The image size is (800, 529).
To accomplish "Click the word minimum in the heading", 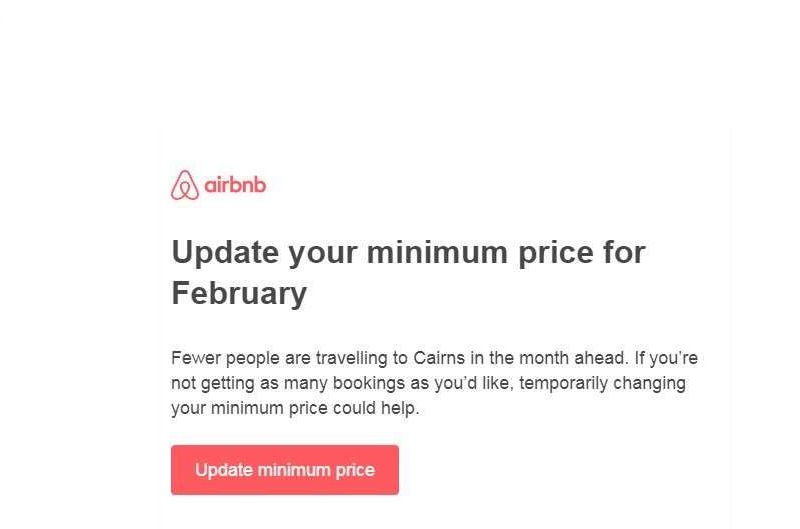I will (437, 252).
